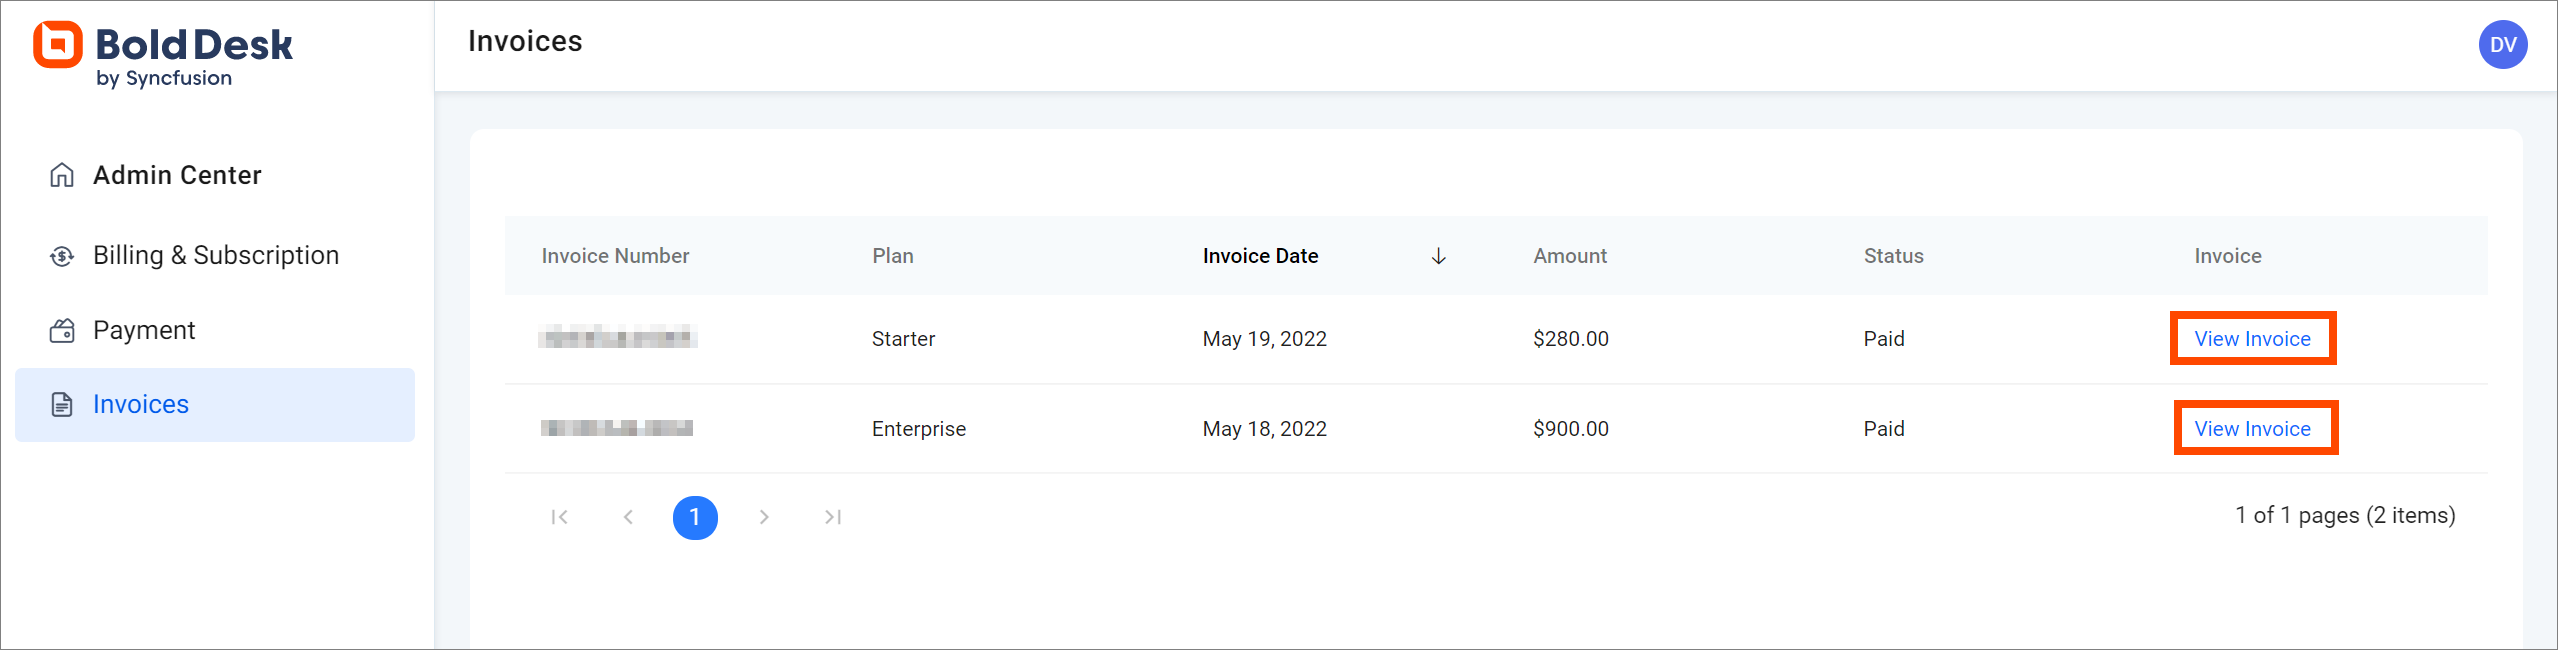The width and height of the screenshot is (2558, 650).
Task: View Invoice for Starter plan
Action: pos(2252,339)
